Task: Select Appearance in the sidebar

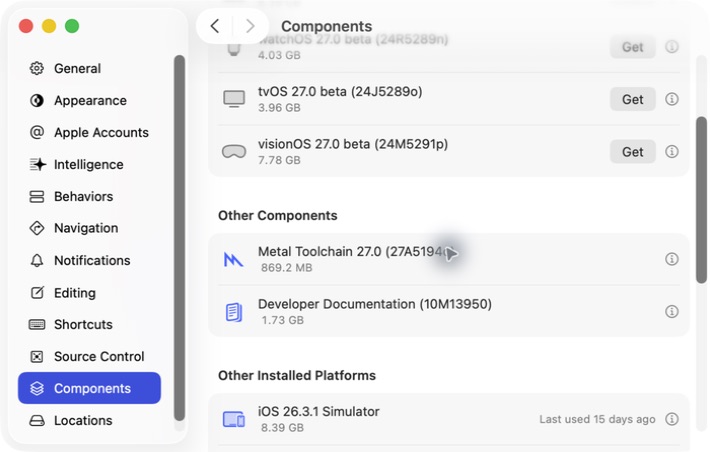Action: [89, 101]
